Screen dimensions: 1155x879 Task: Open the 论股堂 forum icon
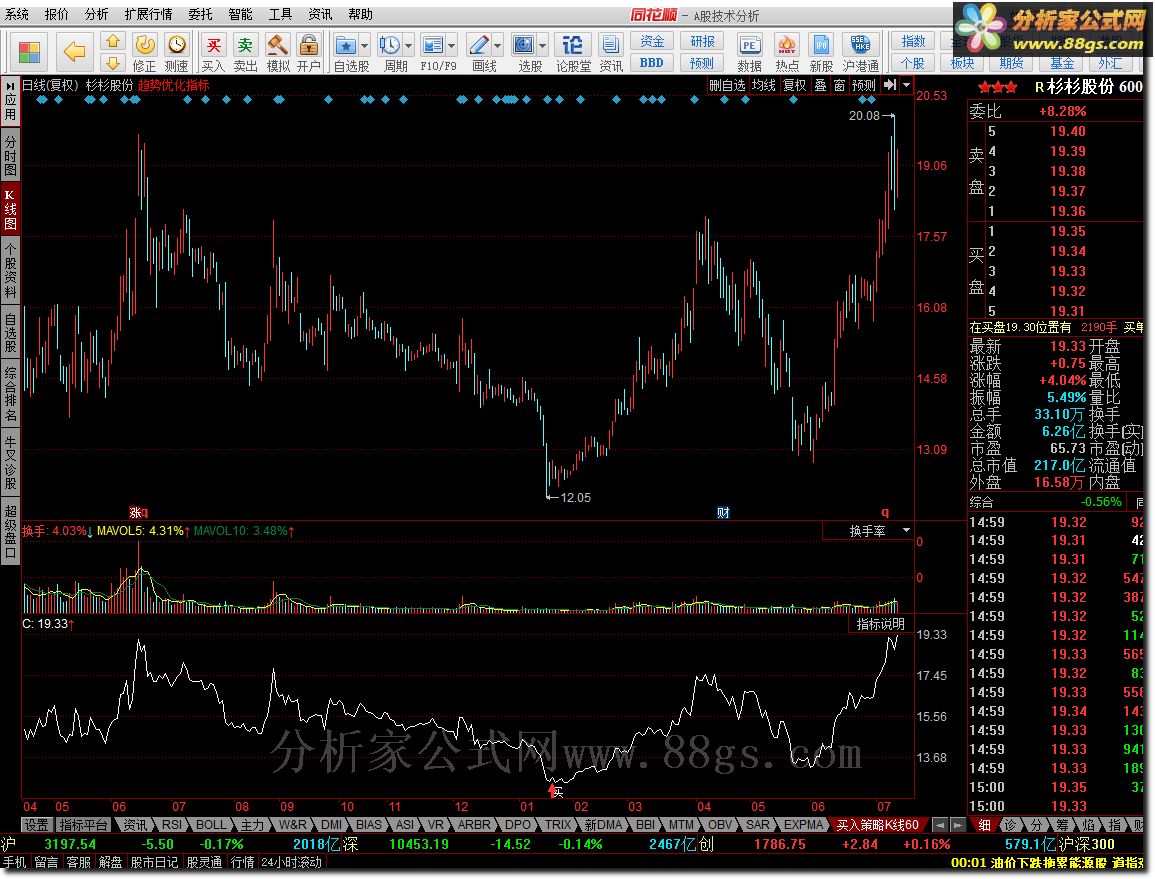coord(573,53)
